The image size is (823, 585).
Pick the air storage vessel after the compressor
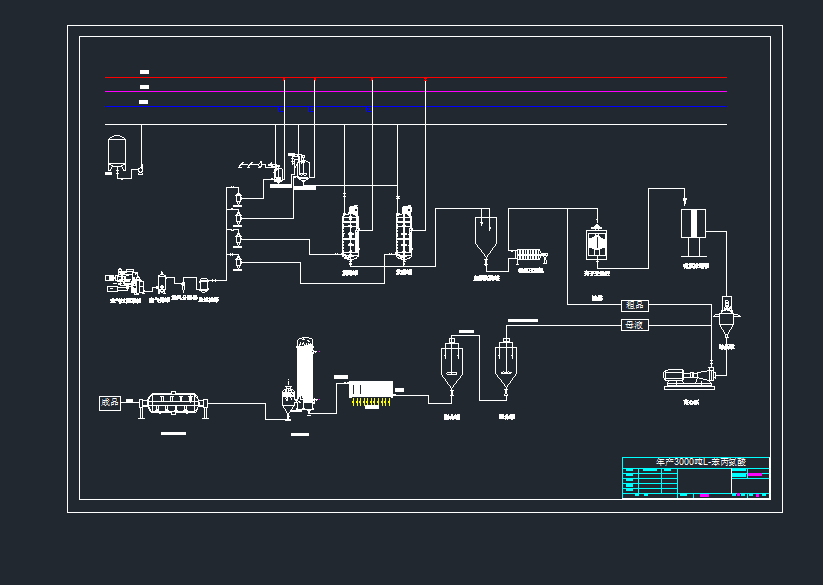click(162, 283)
